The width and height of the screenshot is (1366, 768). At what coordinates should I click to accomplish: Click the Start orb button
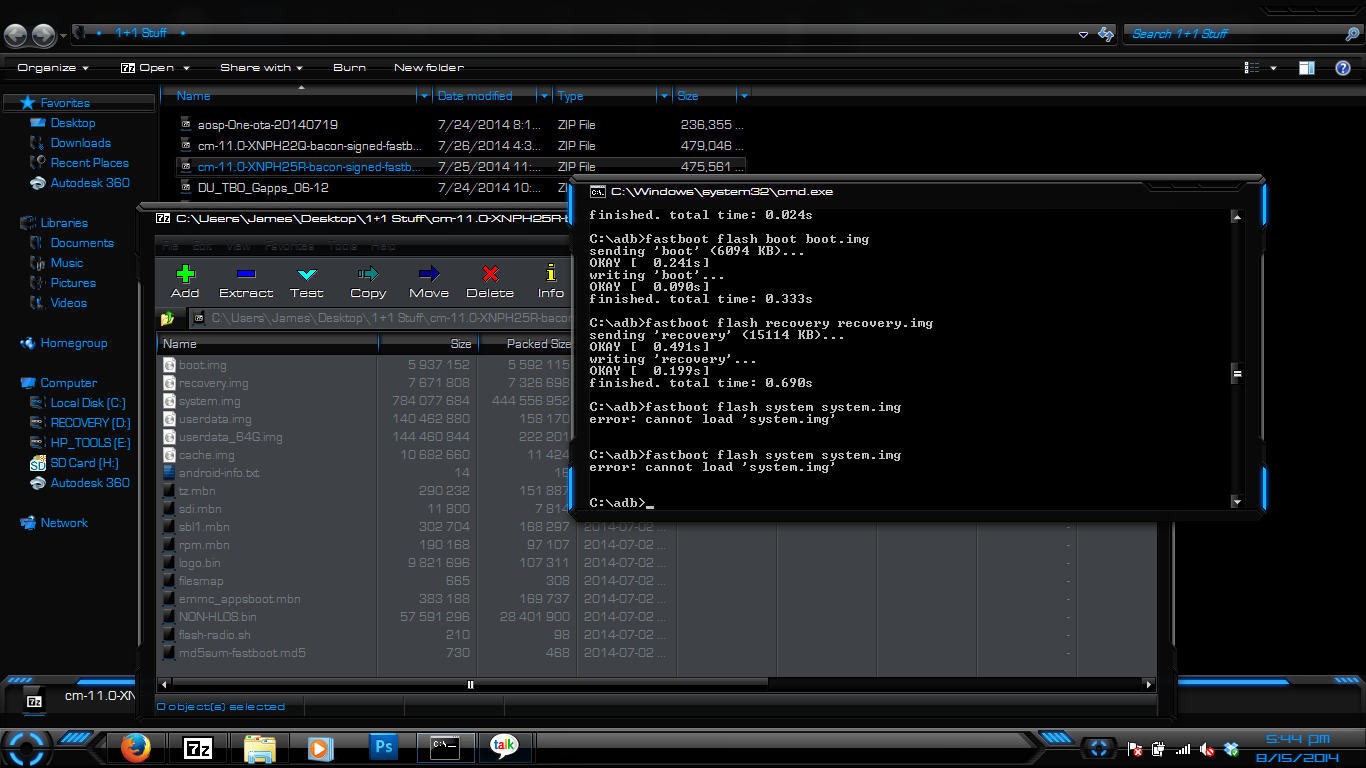pos(27,747)
